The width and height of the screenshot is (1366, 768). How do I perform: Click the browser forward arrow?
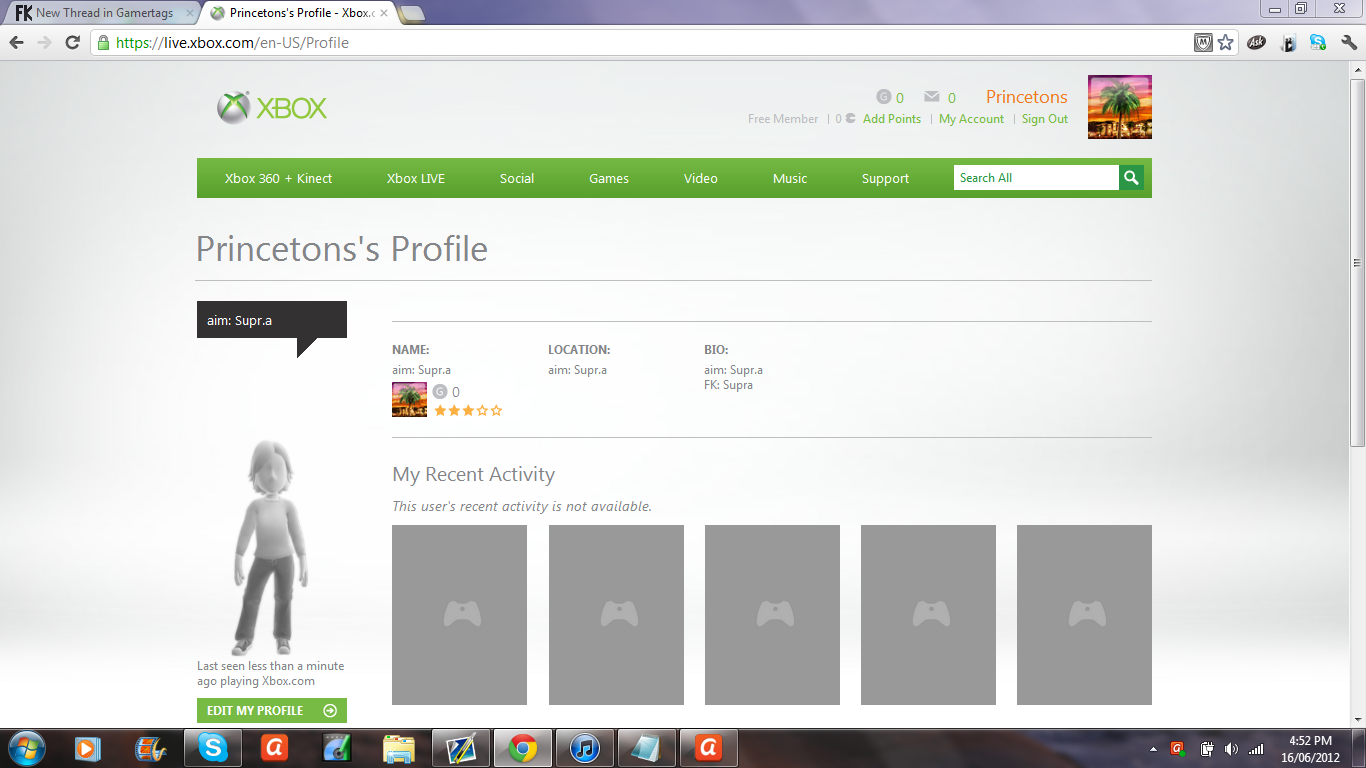coord(44,43)
